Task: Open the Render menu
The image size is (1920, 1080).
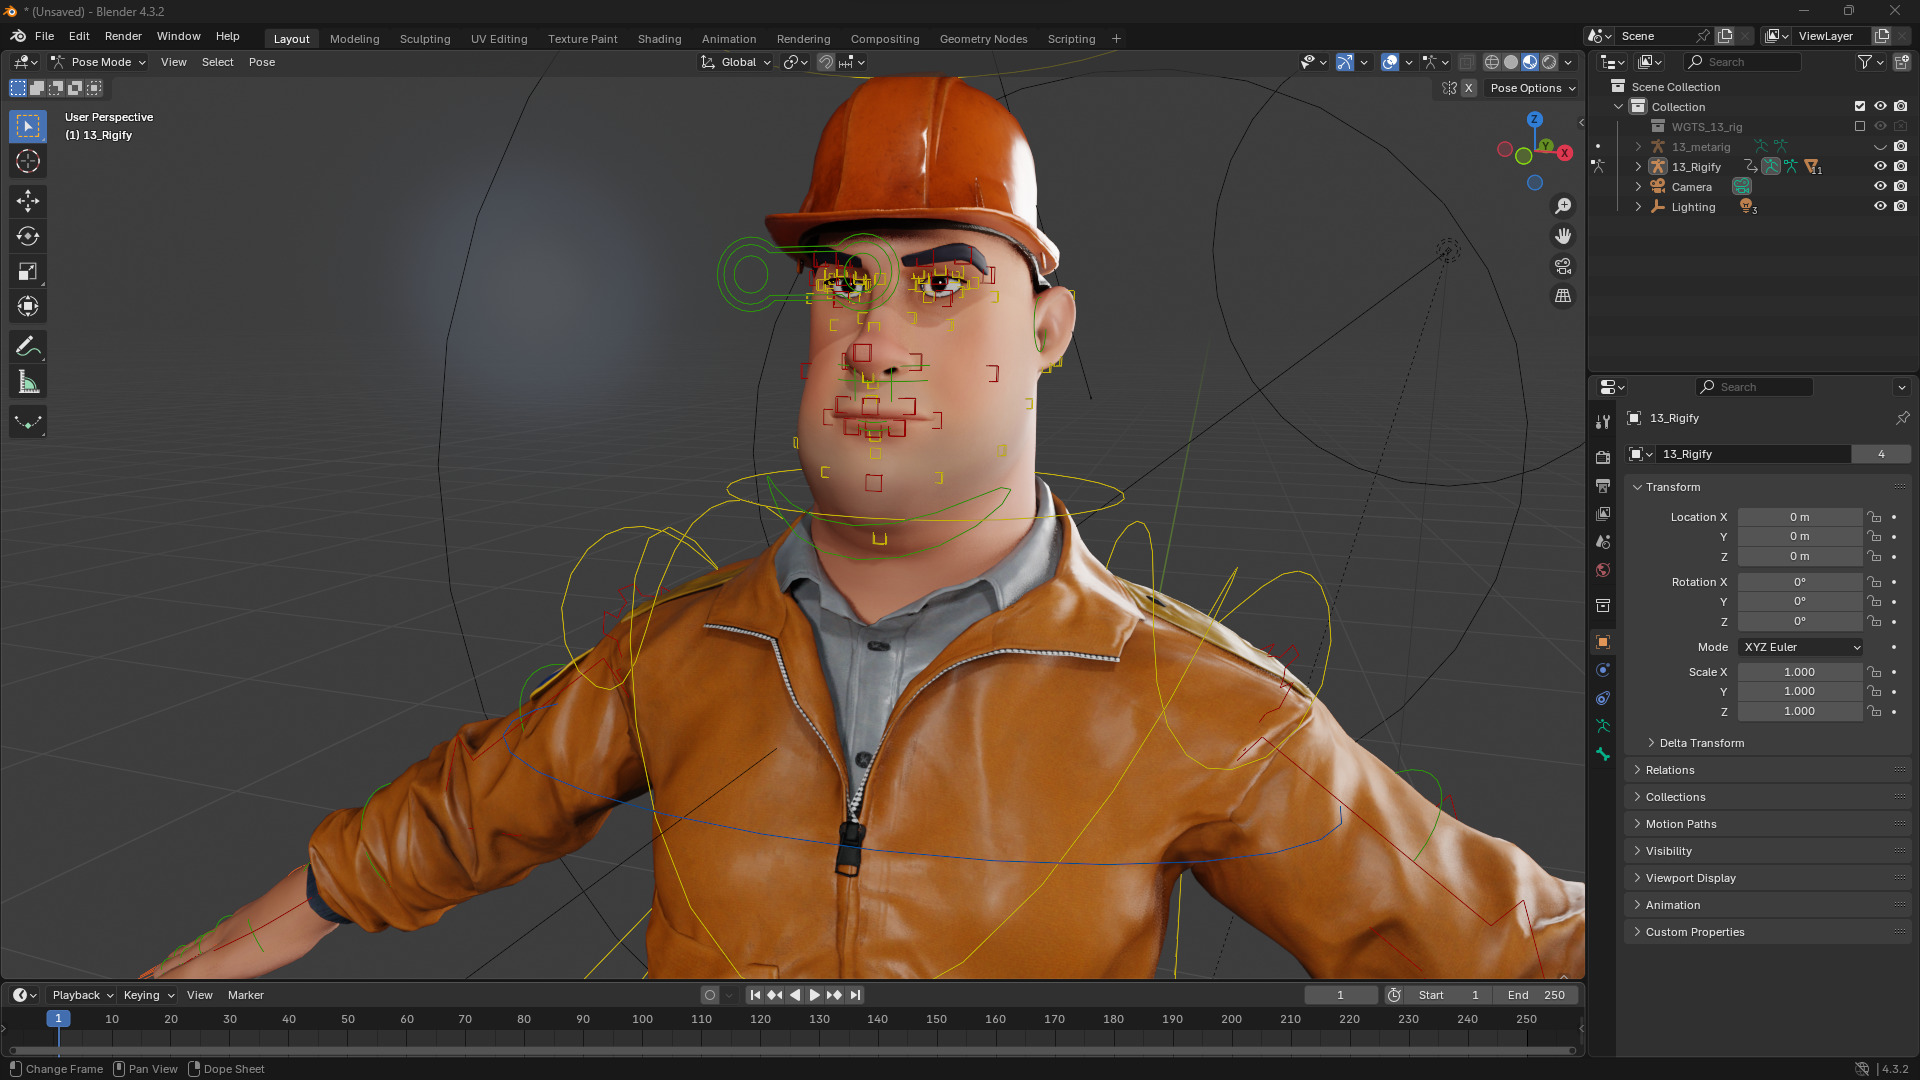Action: [x=123, y=36]
